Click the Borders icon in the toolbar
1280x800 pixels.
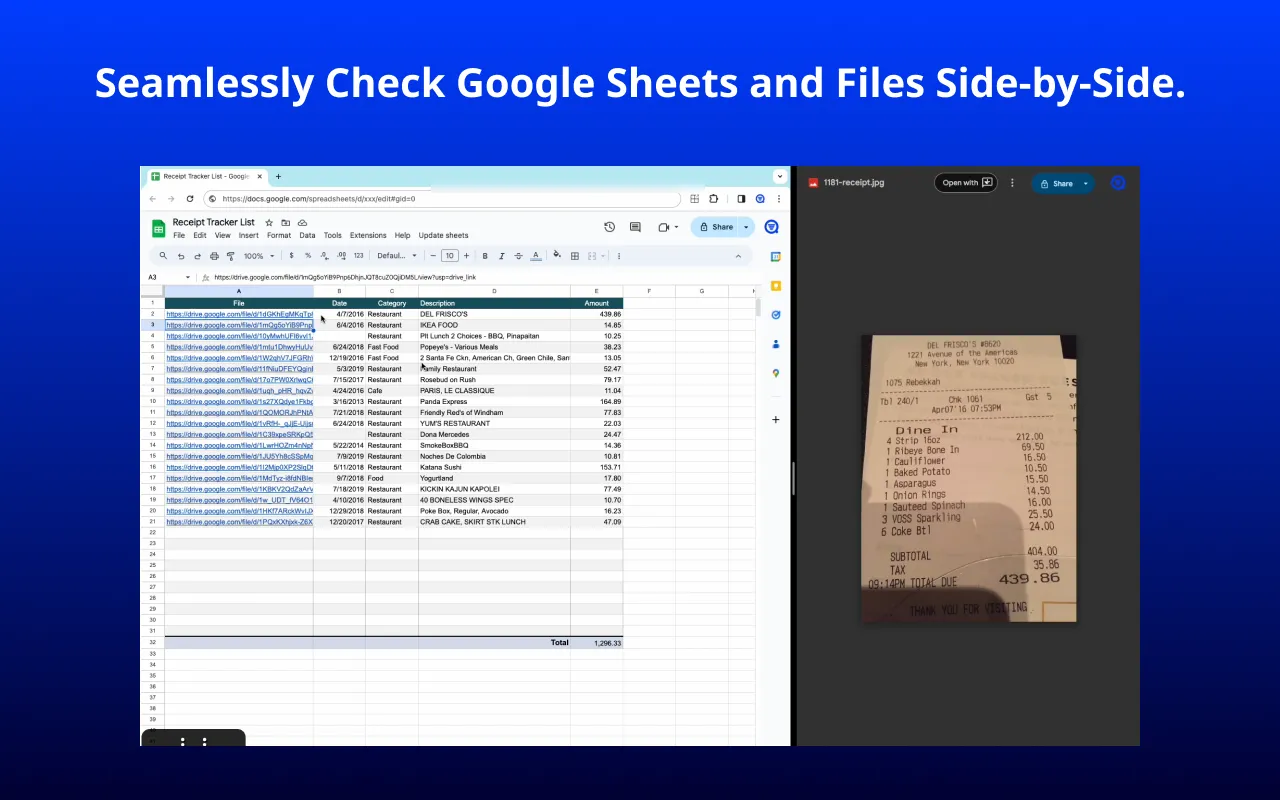(574, 255)
